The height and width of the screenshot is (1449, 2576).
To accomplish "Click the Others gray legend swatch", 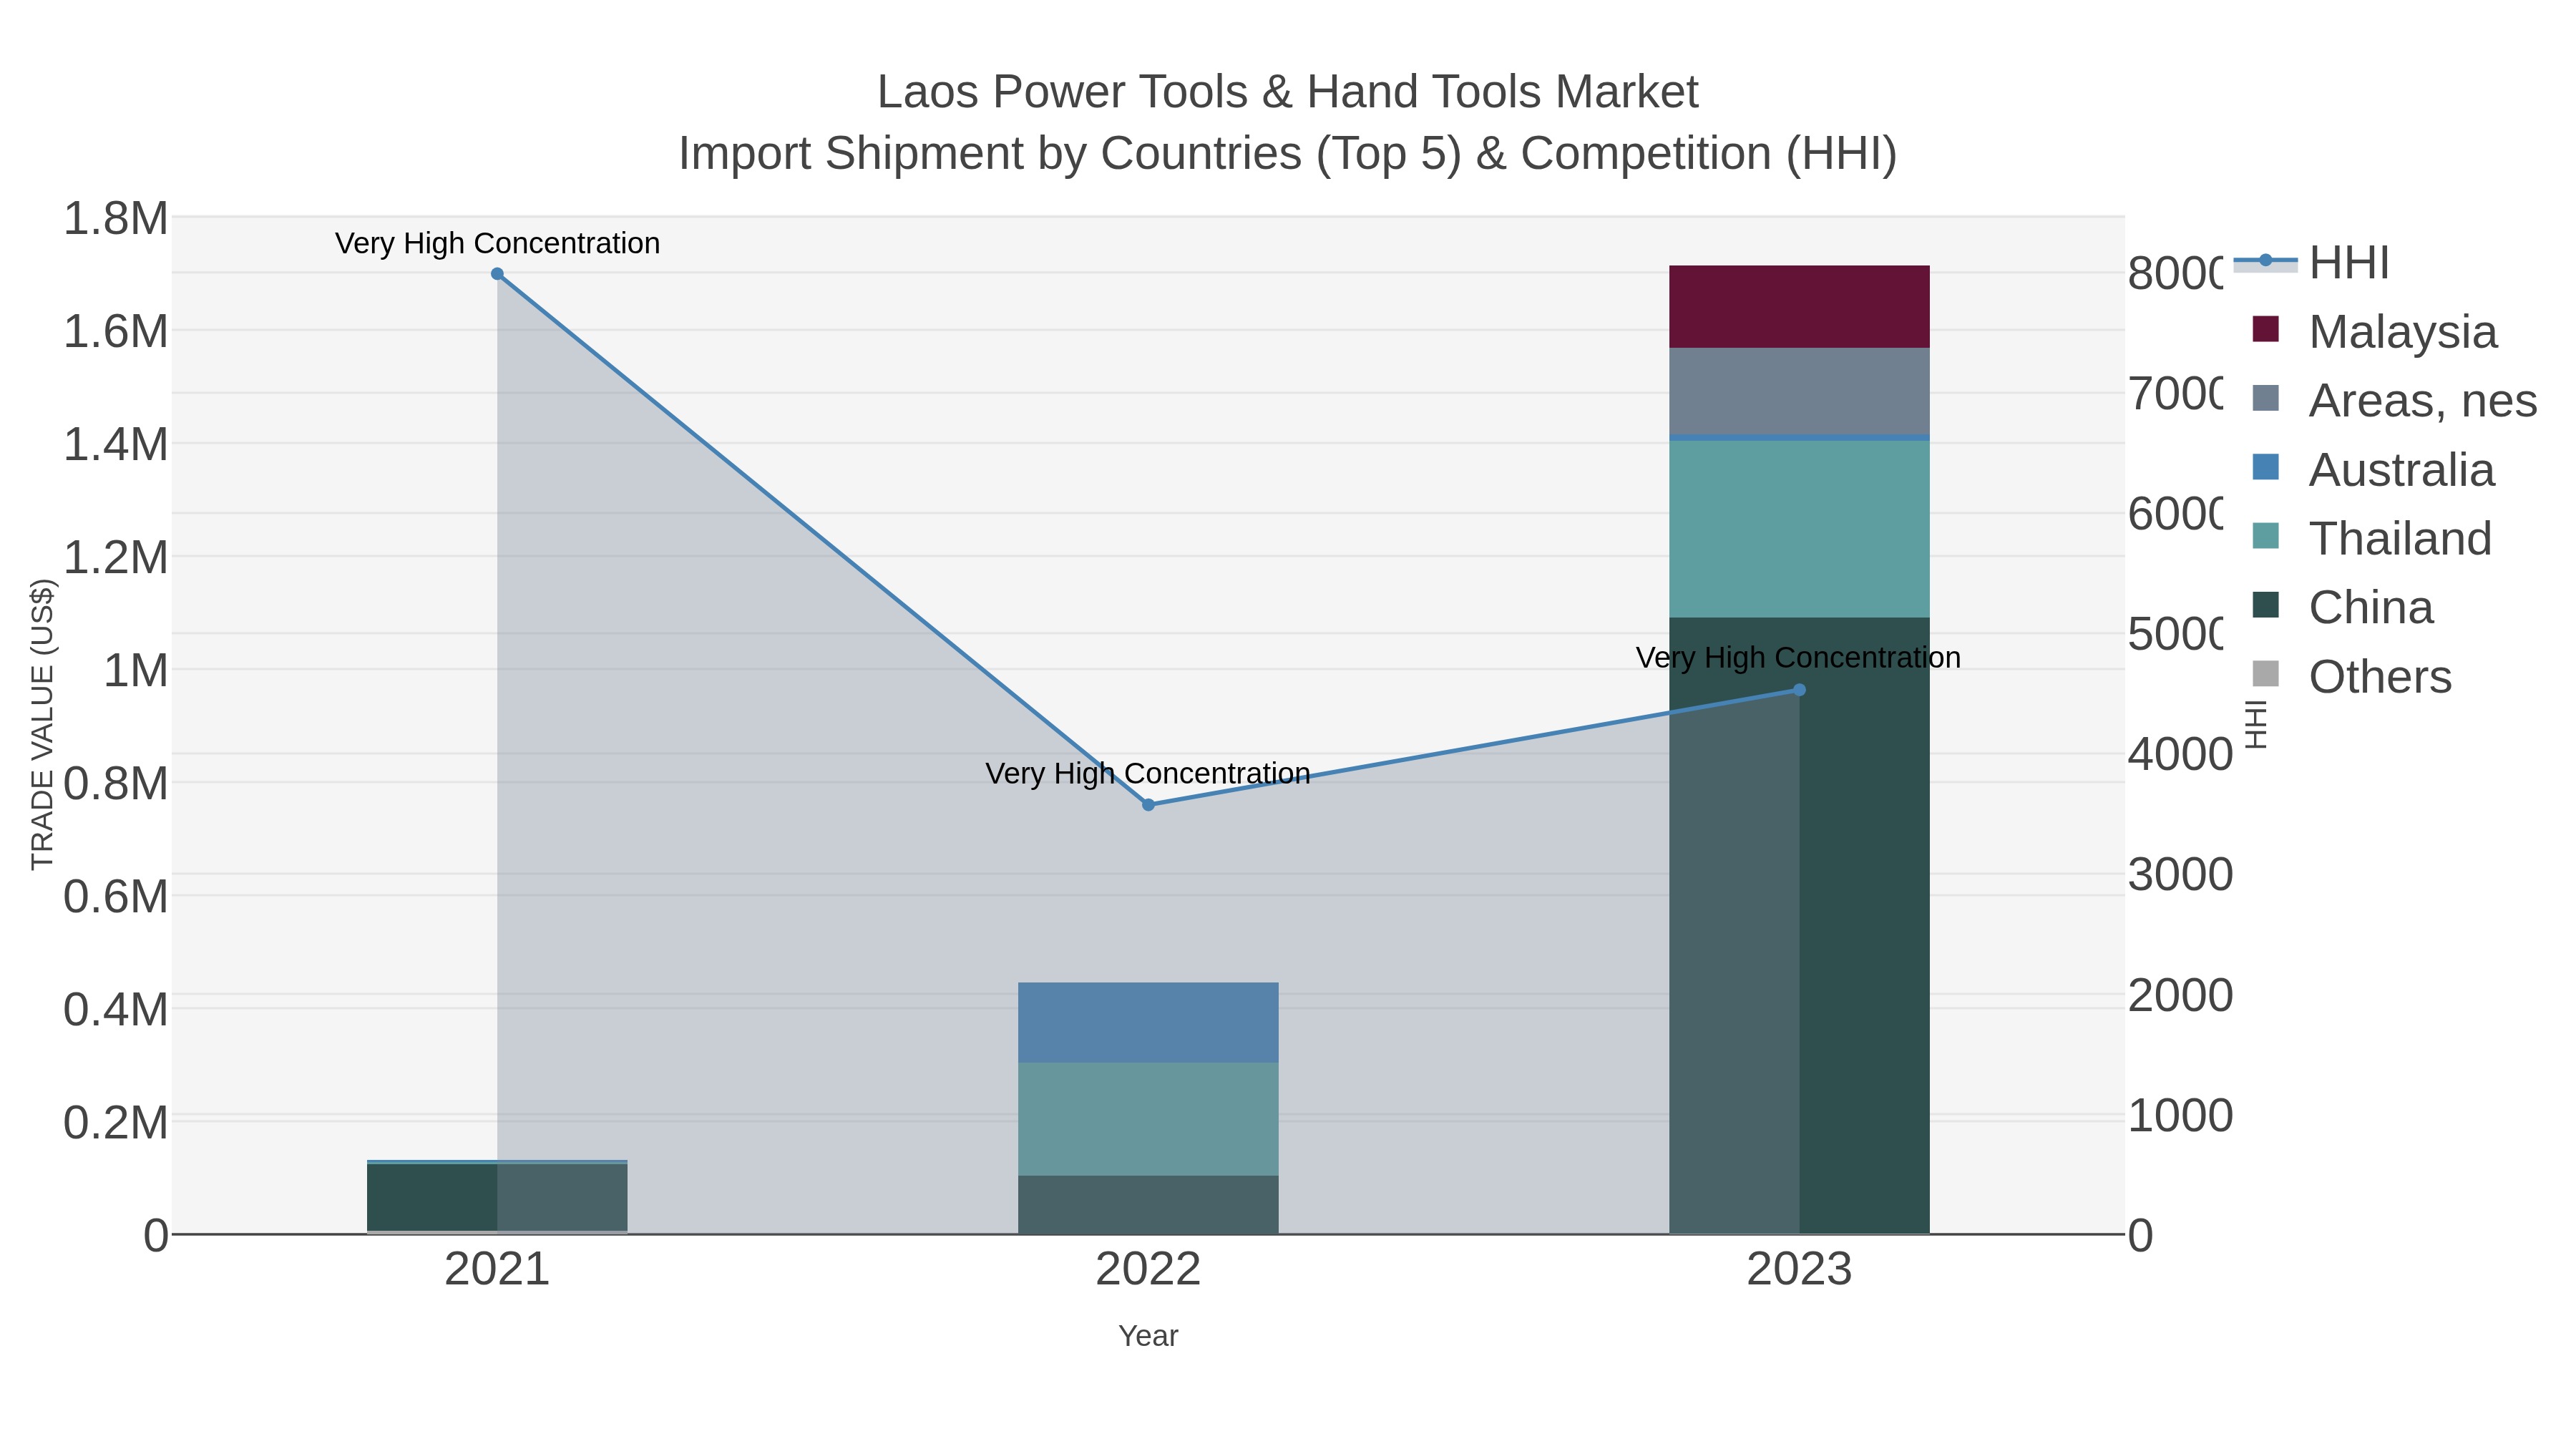I will (x=2265, y=675).
